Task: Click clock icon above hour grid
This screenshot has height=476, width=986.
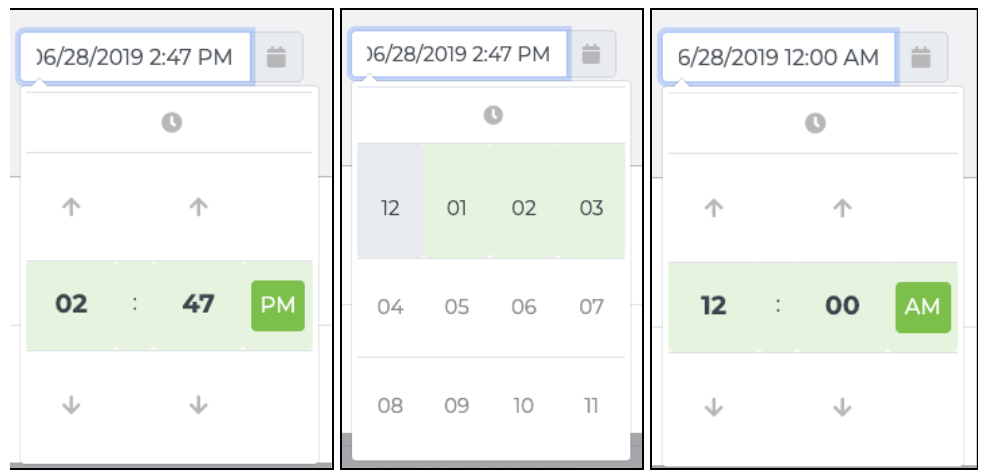Action: [x=493, y=115]
